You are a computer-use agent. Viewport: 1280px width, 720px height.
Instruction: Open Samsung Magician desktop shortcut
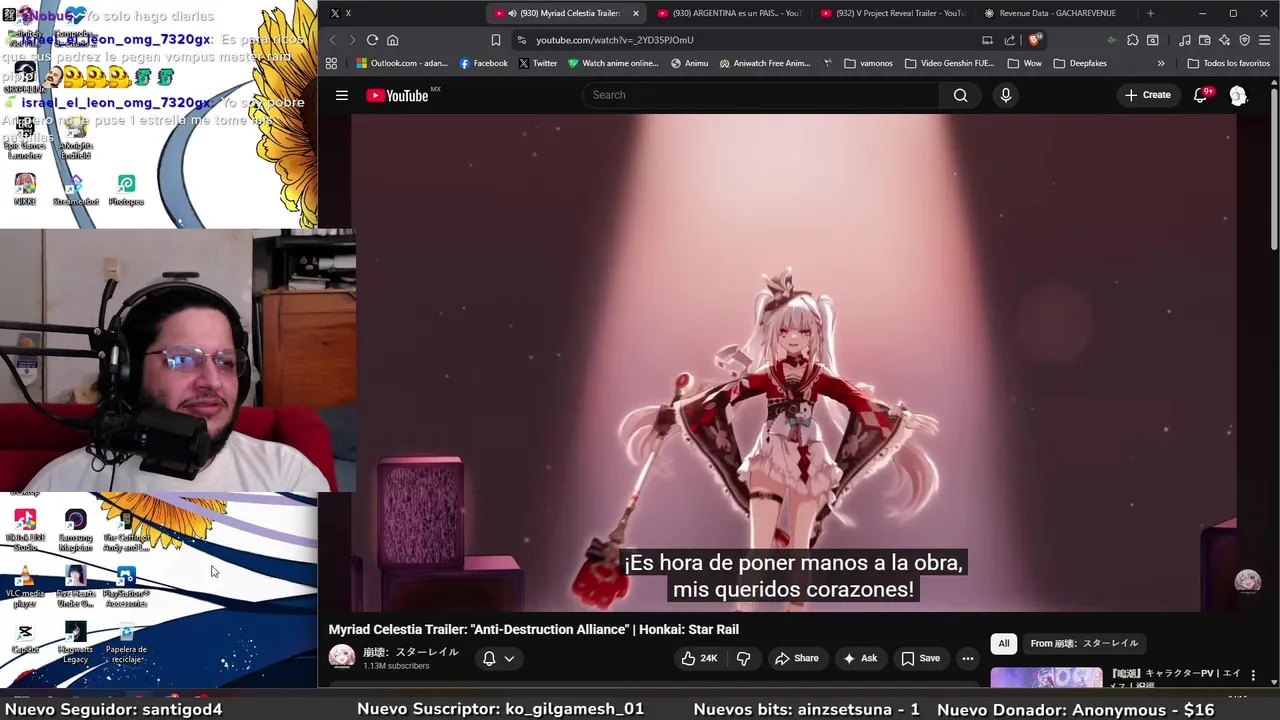[75, 530]
